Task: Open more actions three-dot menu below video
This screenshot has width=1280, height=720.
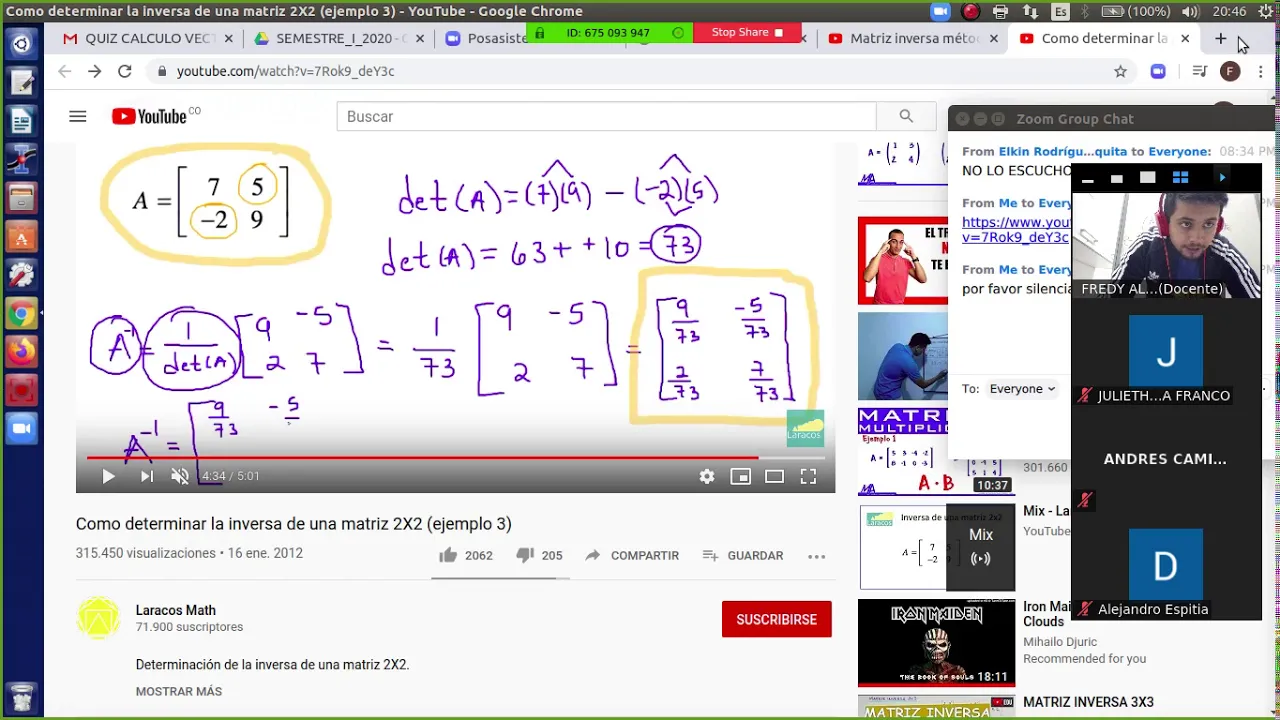Action: pos(816,556)
